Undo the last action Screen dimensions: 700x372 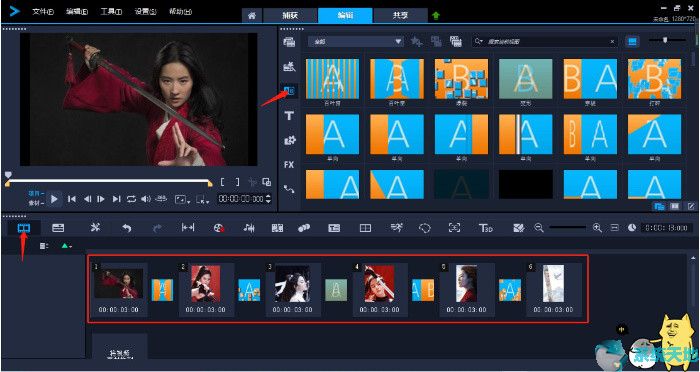127,228
